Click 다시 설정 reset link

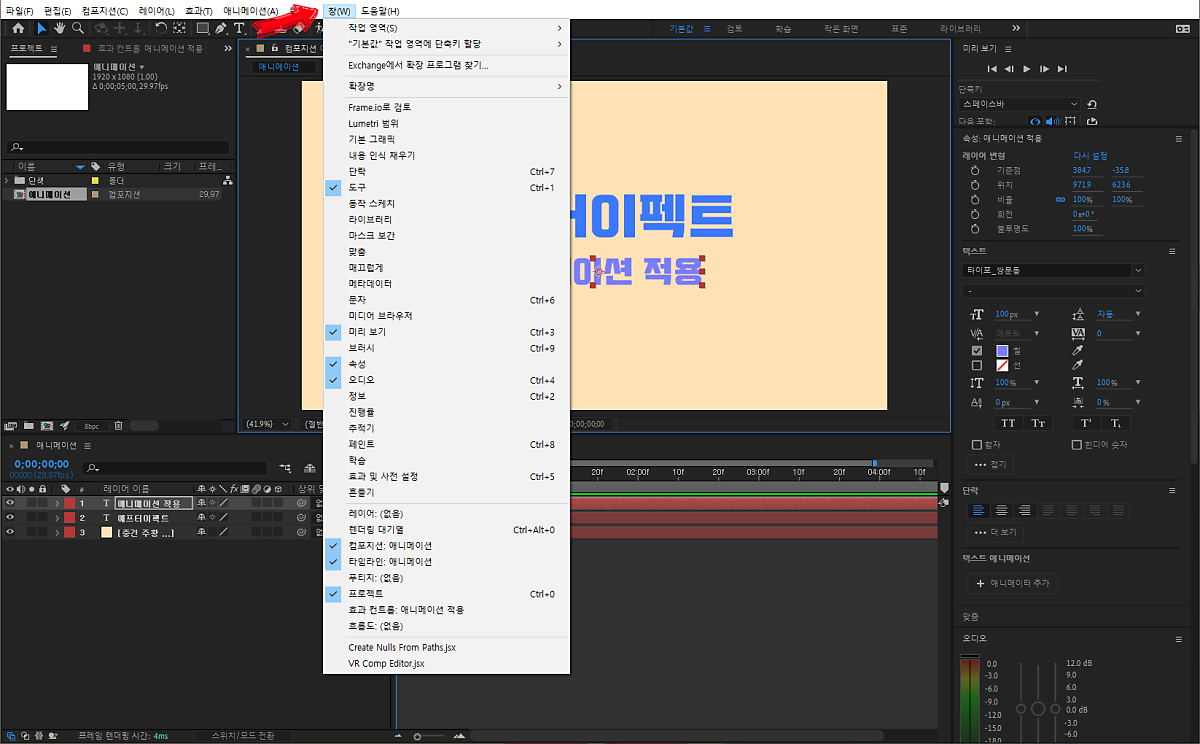tap(1090, 156)
